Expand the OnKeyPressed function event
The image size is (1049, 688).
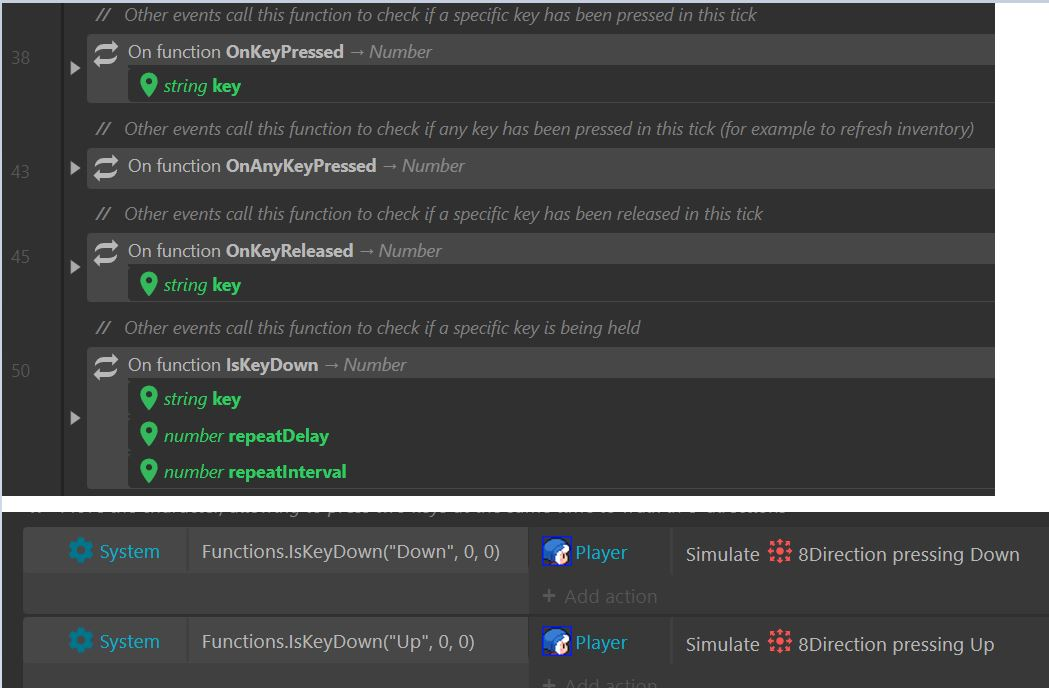click(x=75, y=68)
